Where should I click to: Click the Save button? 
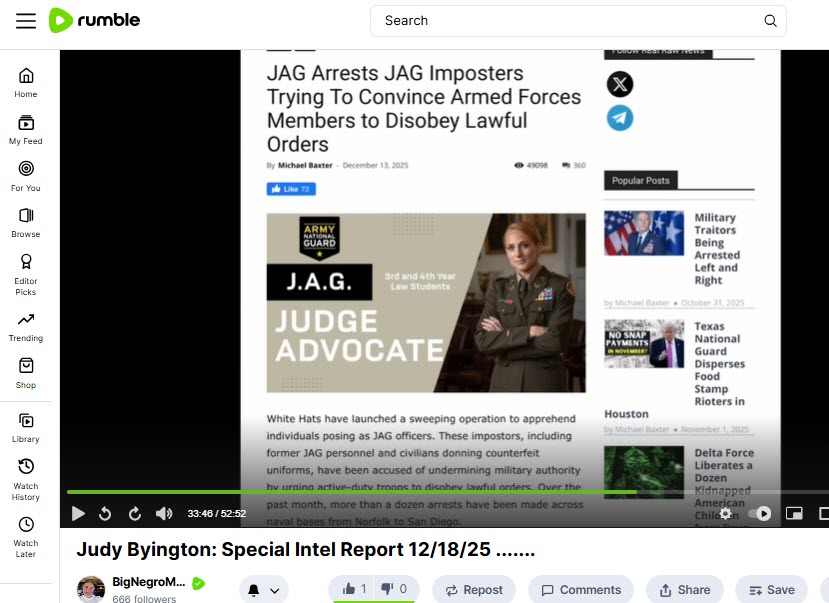(x=771, y=590)
